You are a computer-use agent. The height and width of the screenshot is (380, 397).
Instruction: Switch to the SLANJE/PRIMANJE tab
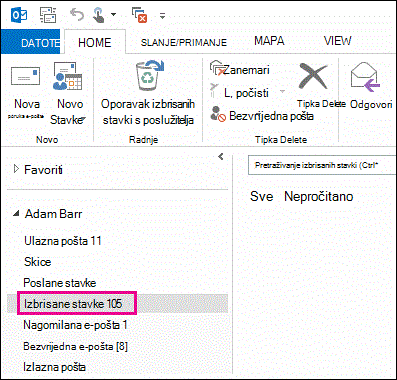point(184,42)
